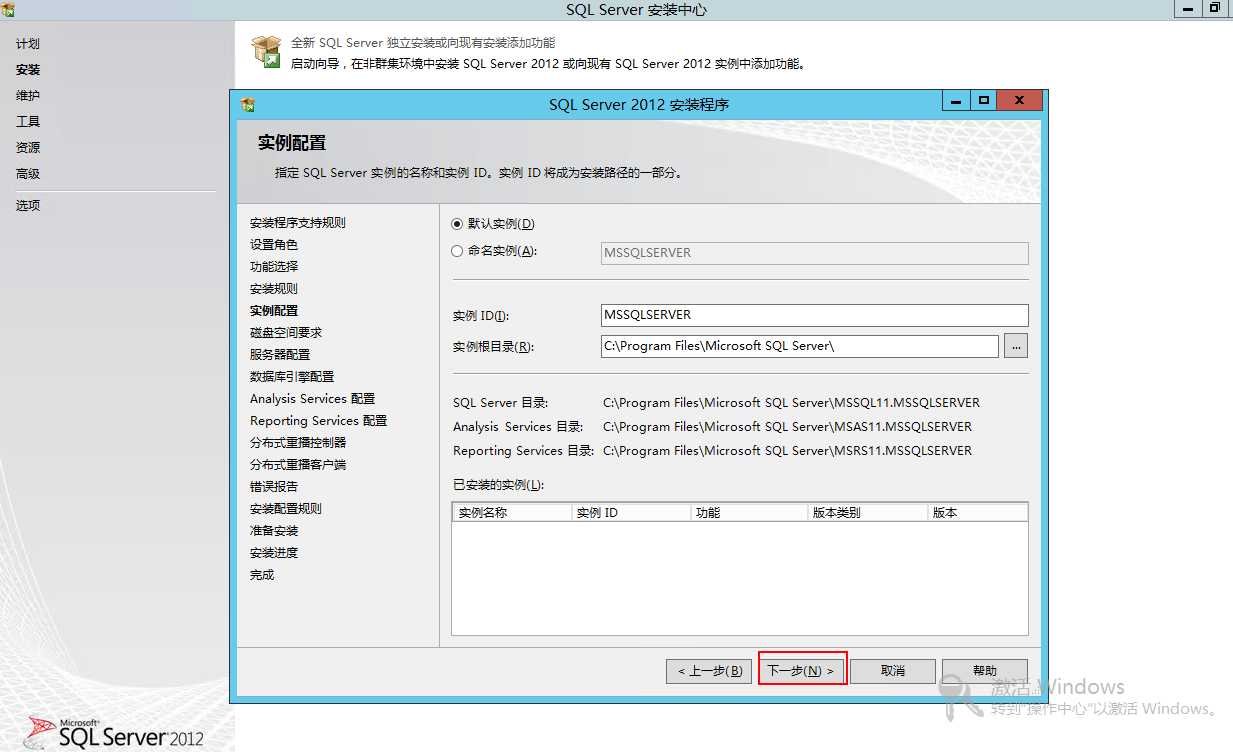Click the Analysis Services directory path text

point(787,427)
